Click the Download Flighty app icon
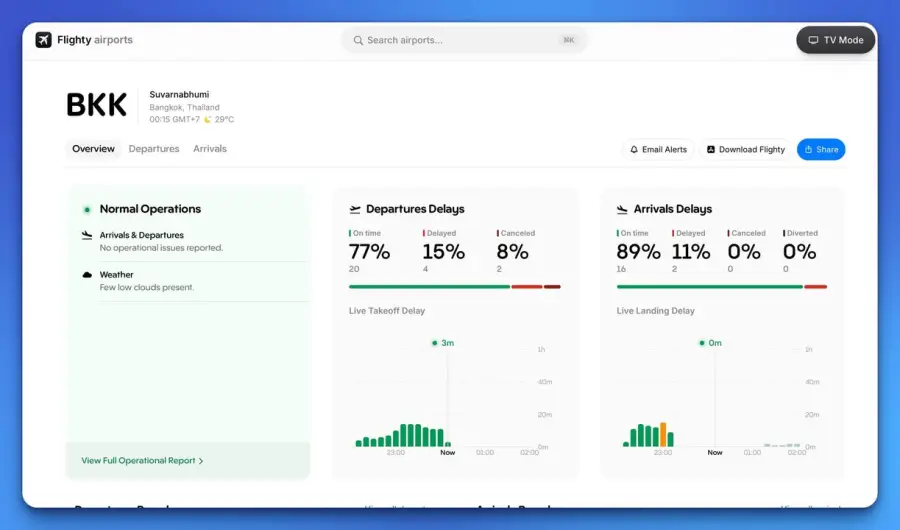This screenshot has height=530, width=900. (711, 149)
